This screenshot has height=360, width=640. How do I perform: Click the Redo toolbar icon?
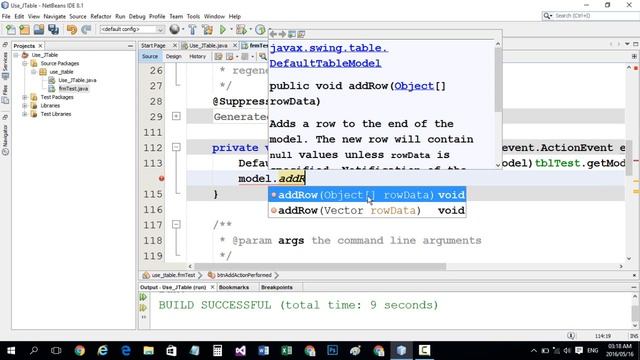[86, 29]
